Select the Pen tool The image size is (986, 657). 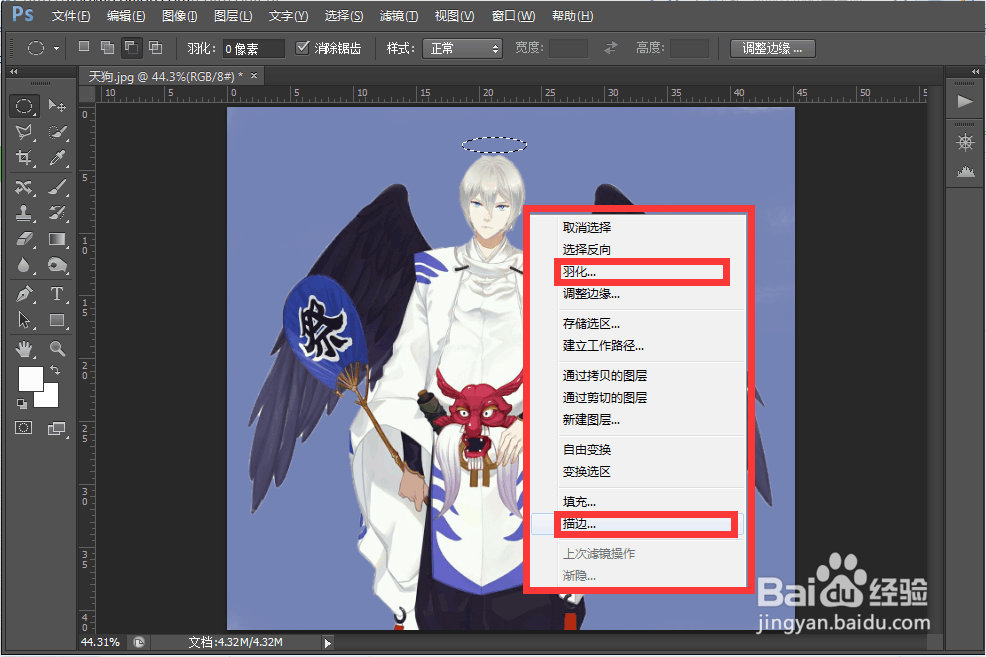coord(24,294)
